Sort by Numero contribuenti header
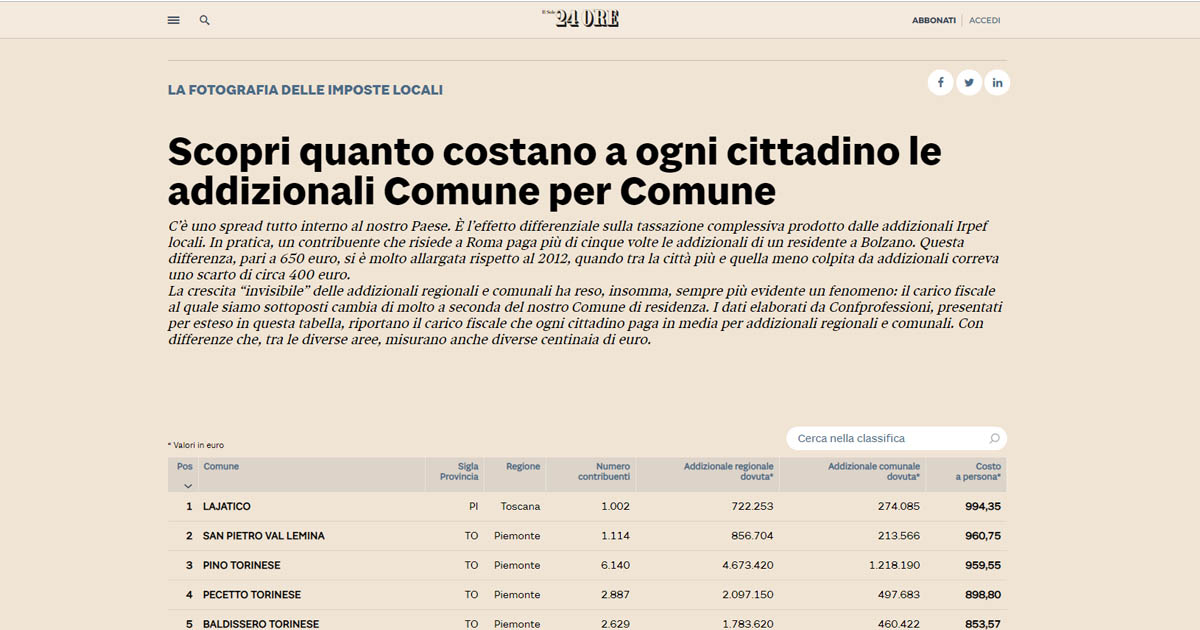The height and width of the screenshot is (630, 1200). tap(605, 472)
